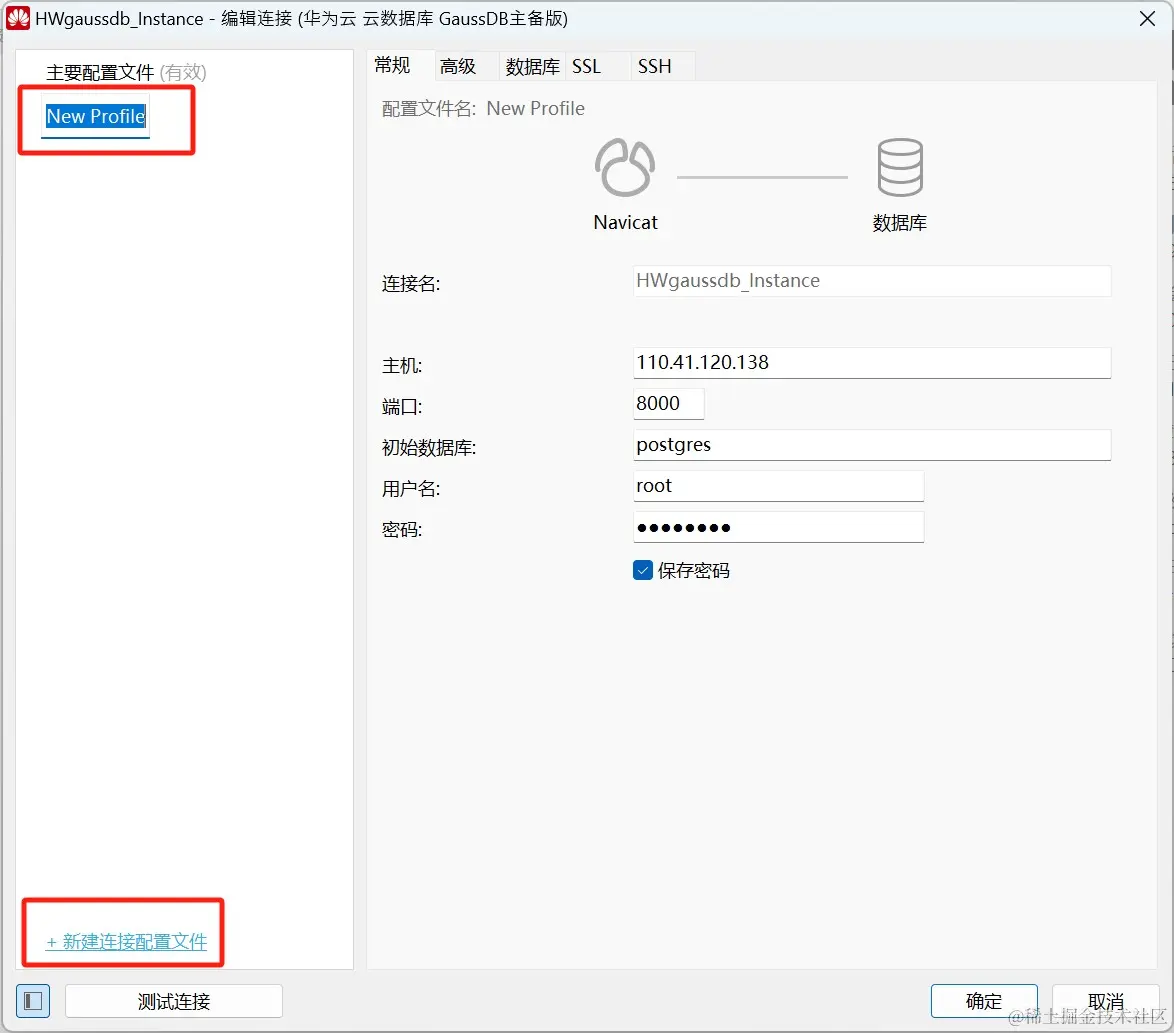Click the 主机: label
The image size is (1174, 1033).
click(402, 365)
